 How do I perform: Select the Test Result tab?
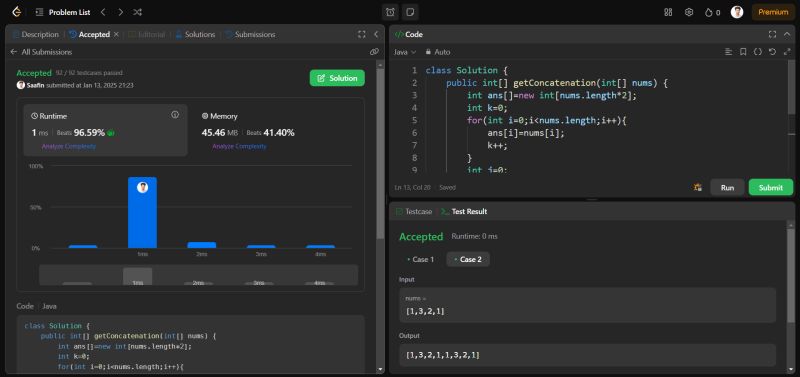[464, 211]
